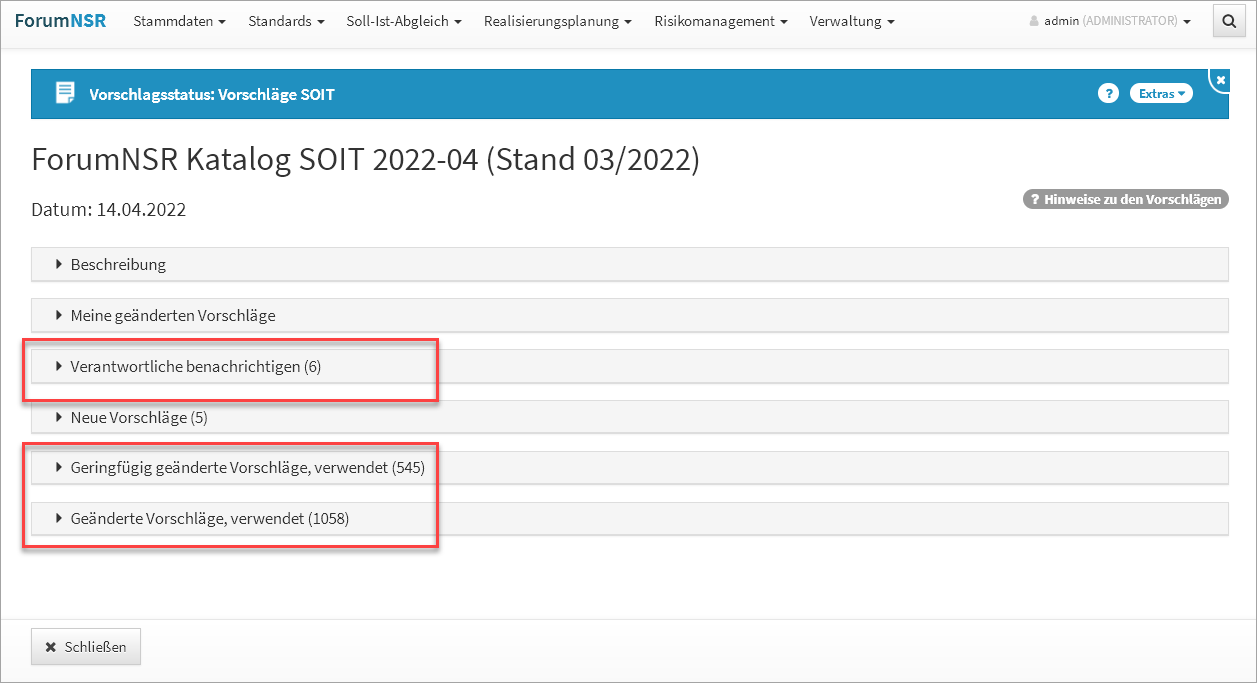Image resolution: width=1257 pixels, height=683 pixels.
Task: Open the Extras dropdown
Action: pos(1161,93)
